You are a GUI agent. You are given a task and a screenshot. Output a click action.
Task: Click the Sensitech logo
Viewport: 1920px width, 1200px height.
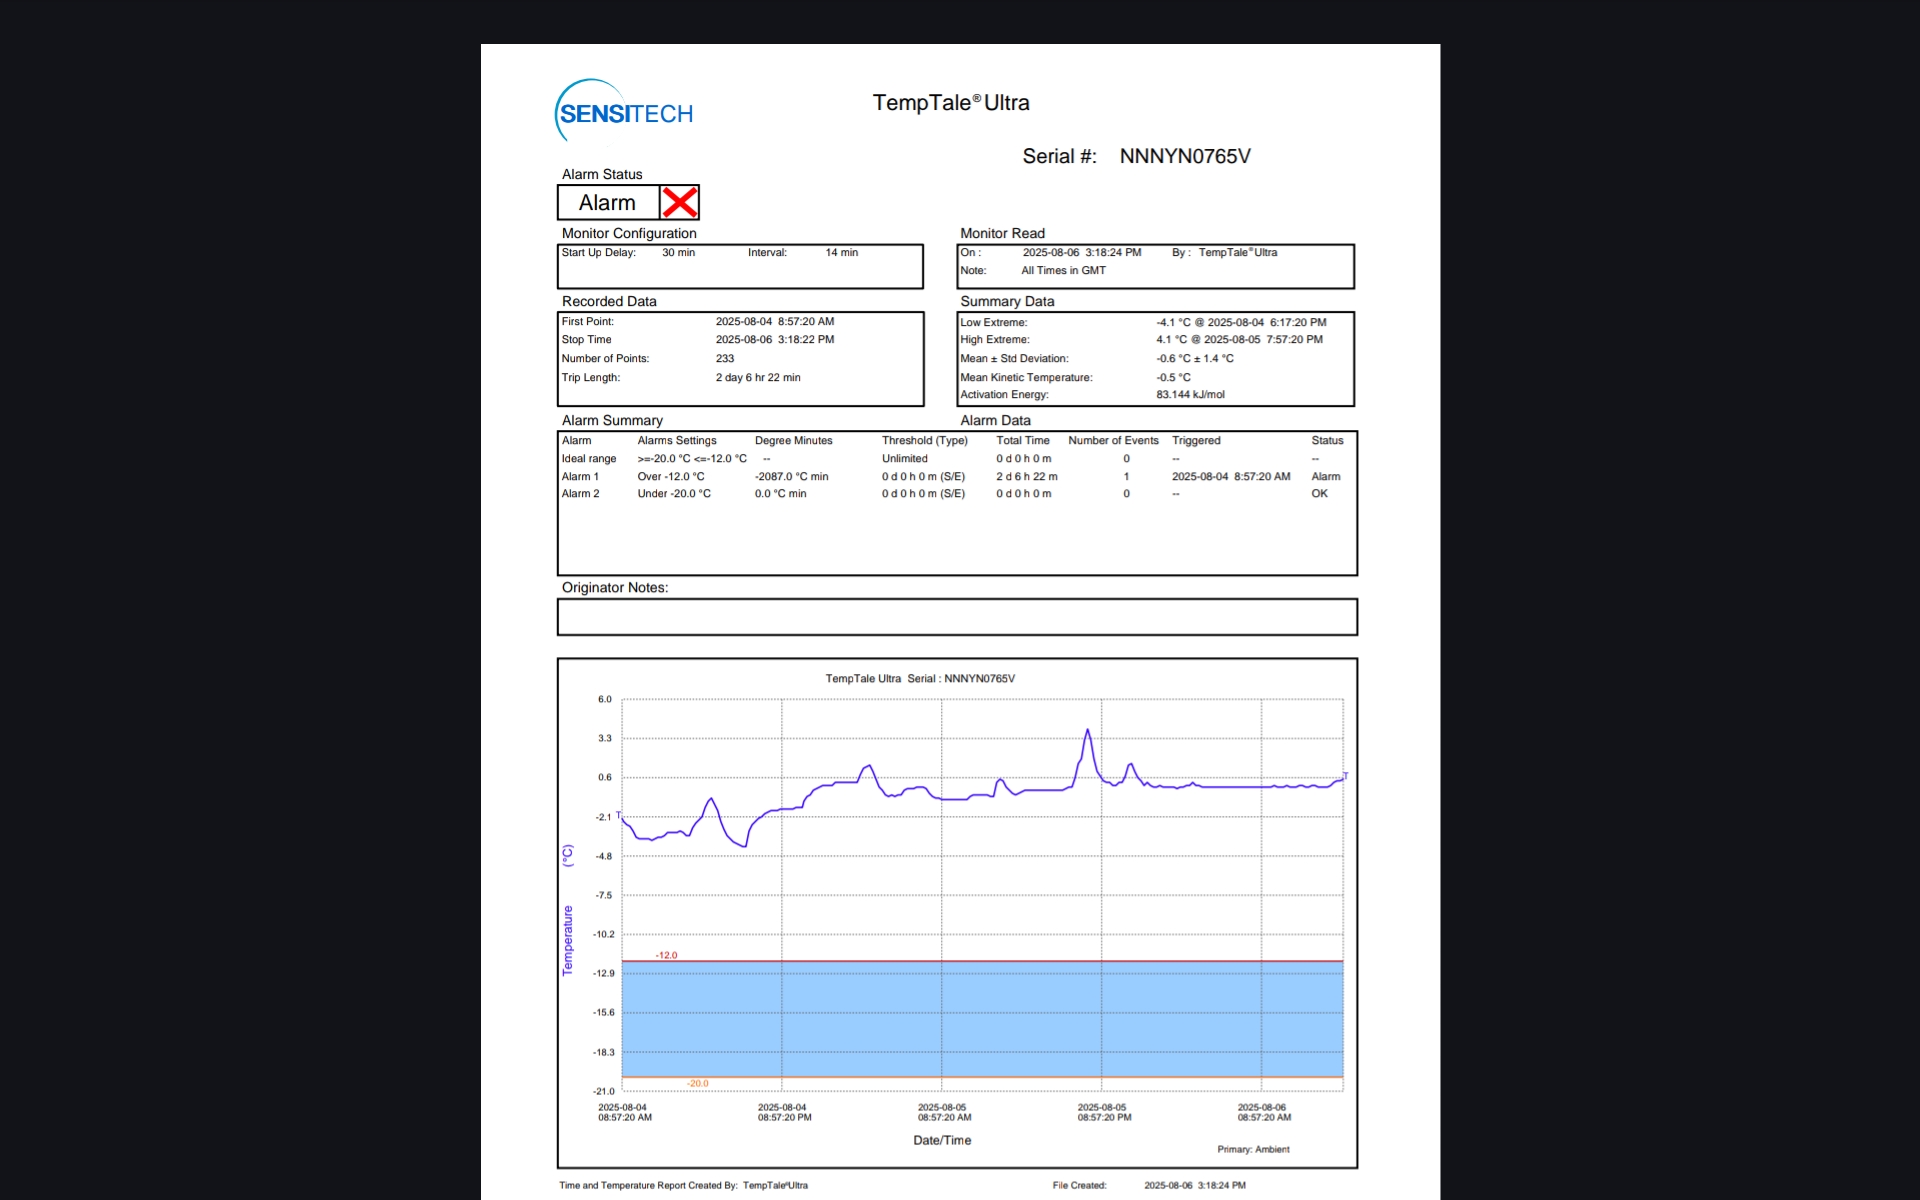[x=625, y=112]
